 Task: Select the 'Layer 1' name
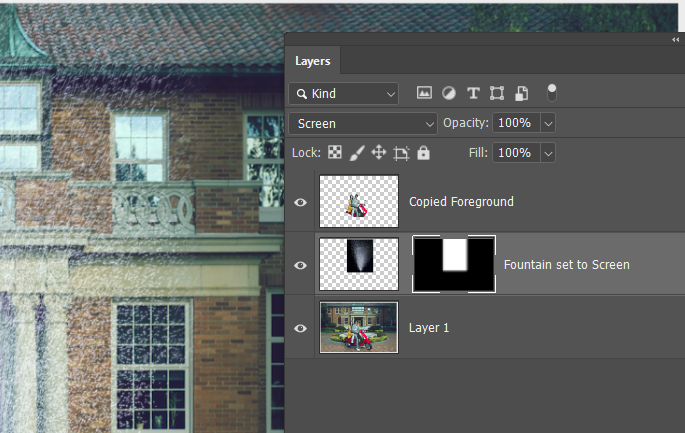tap(429, 328)
